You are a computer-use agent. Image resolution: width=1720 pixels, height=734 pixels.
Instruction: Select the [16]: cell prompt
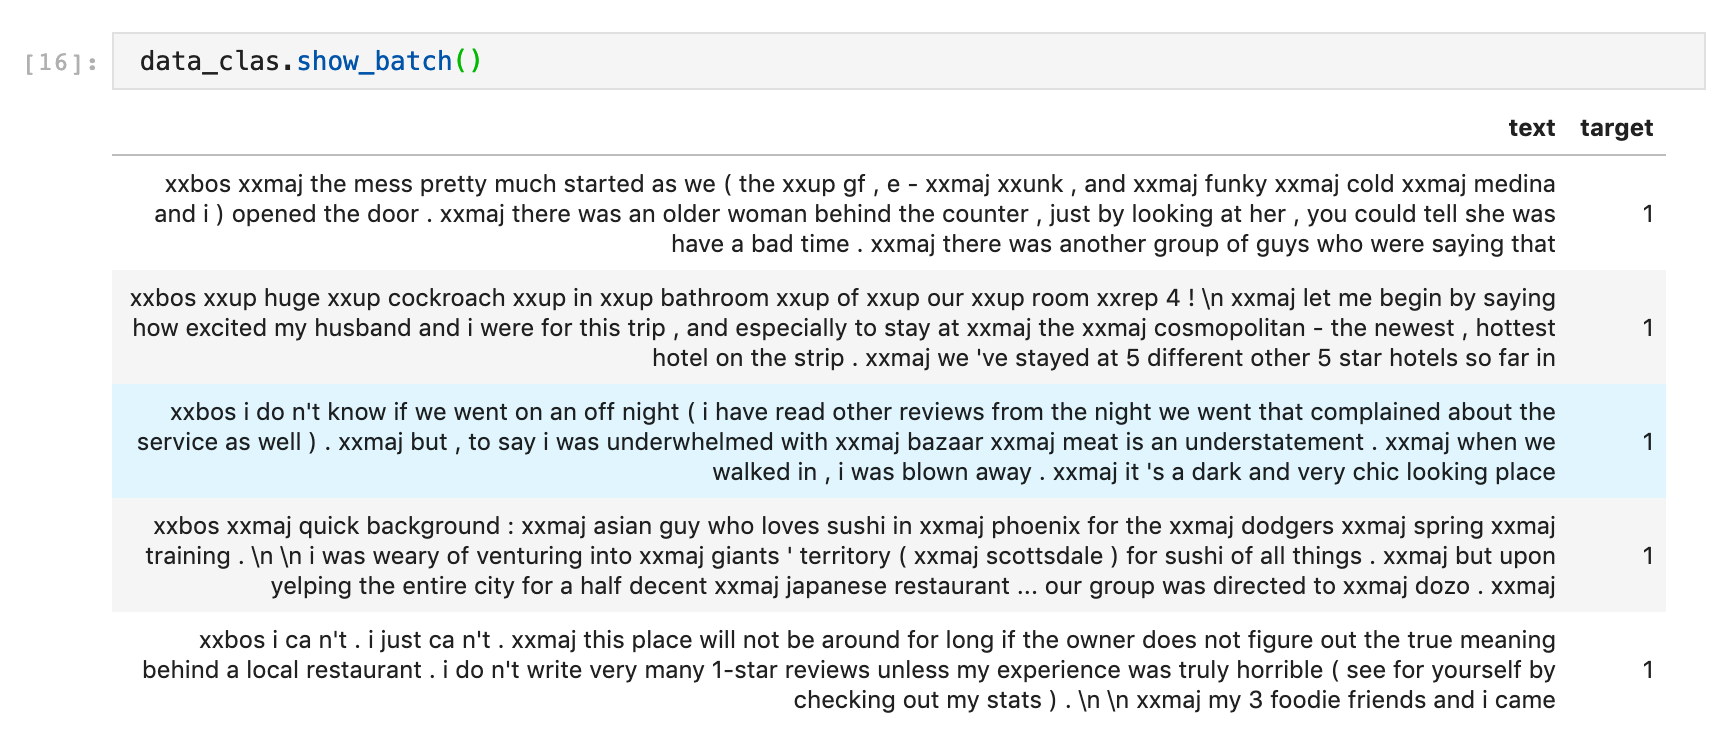pyautogui.click(x=61, y=63)
